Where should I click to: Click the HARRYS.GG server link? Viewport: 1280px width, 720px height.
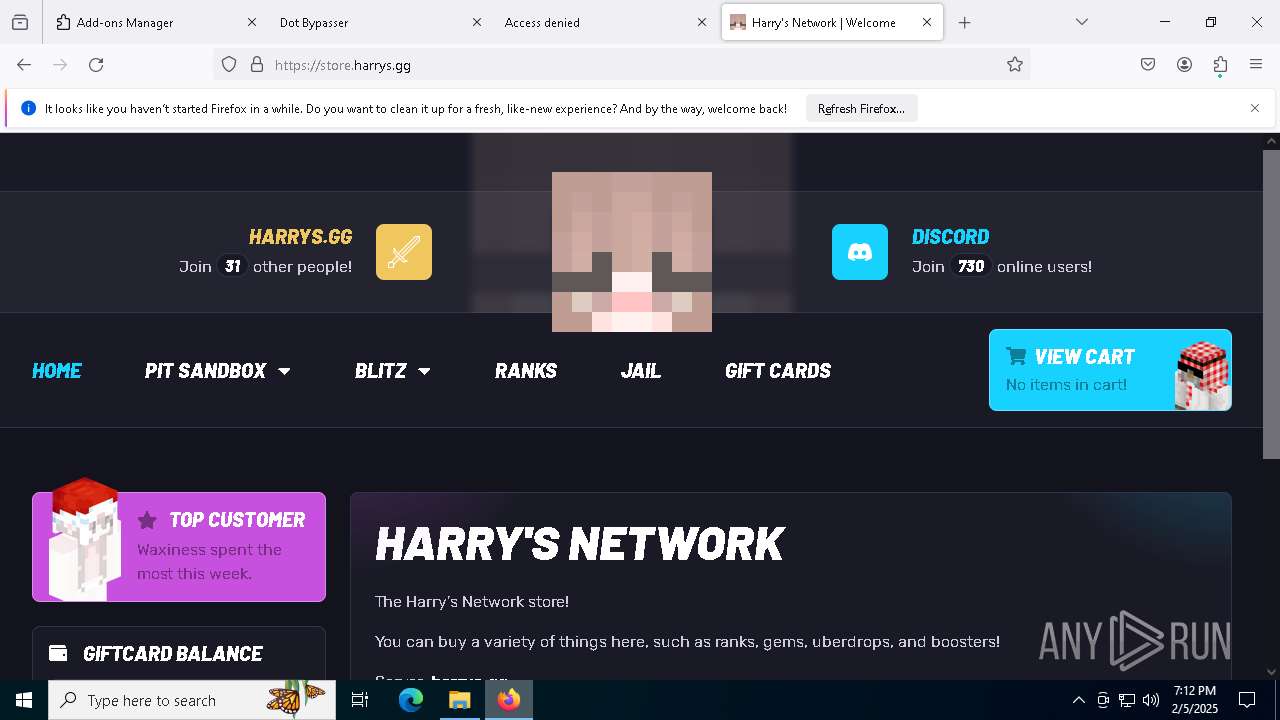pos(300,237)
